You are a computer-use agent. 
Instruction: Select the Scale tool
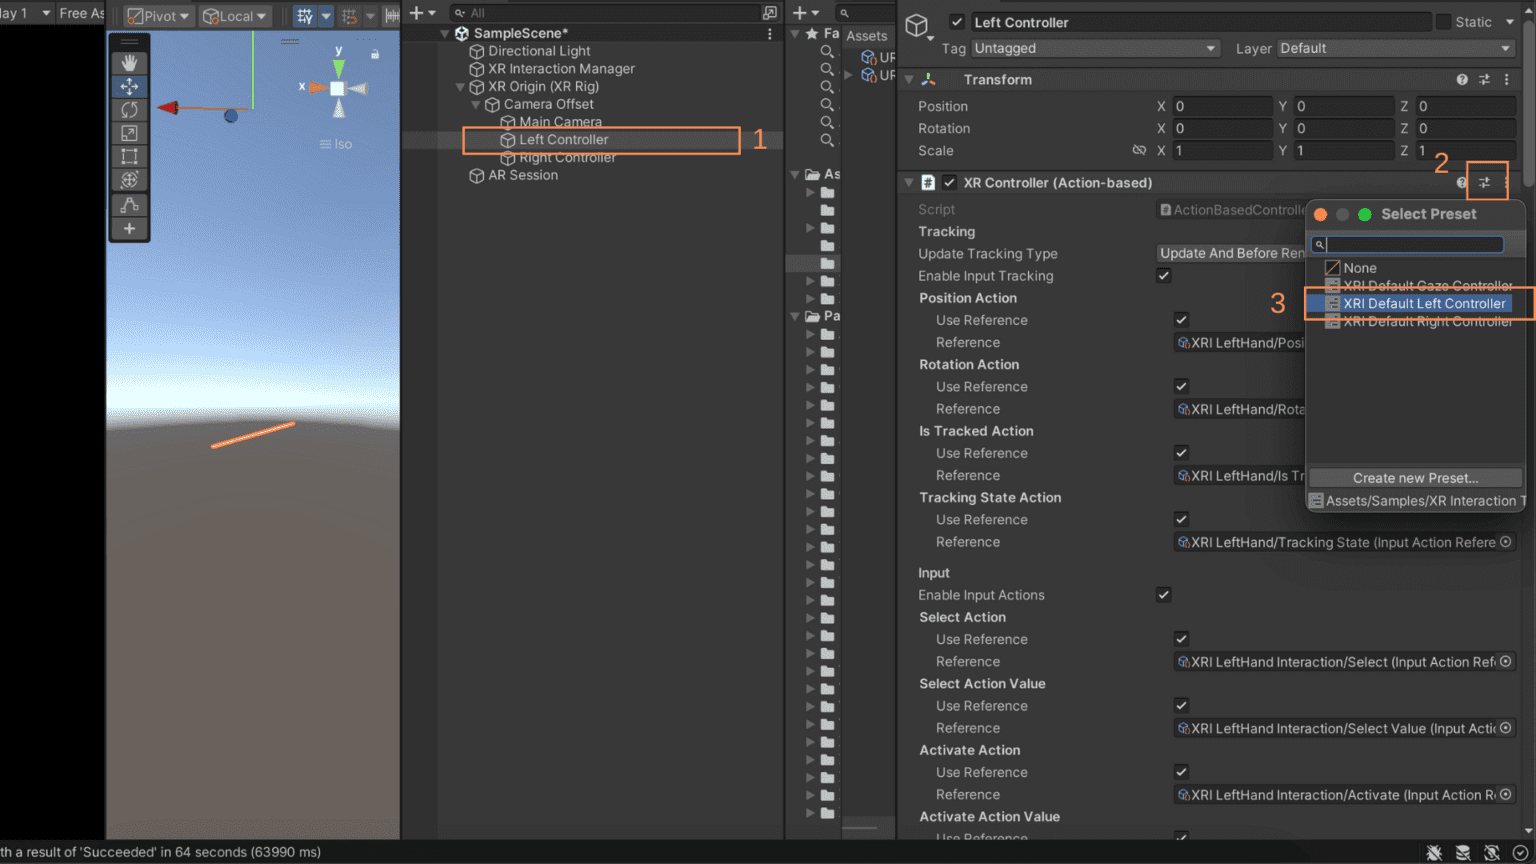coord(129,133)
